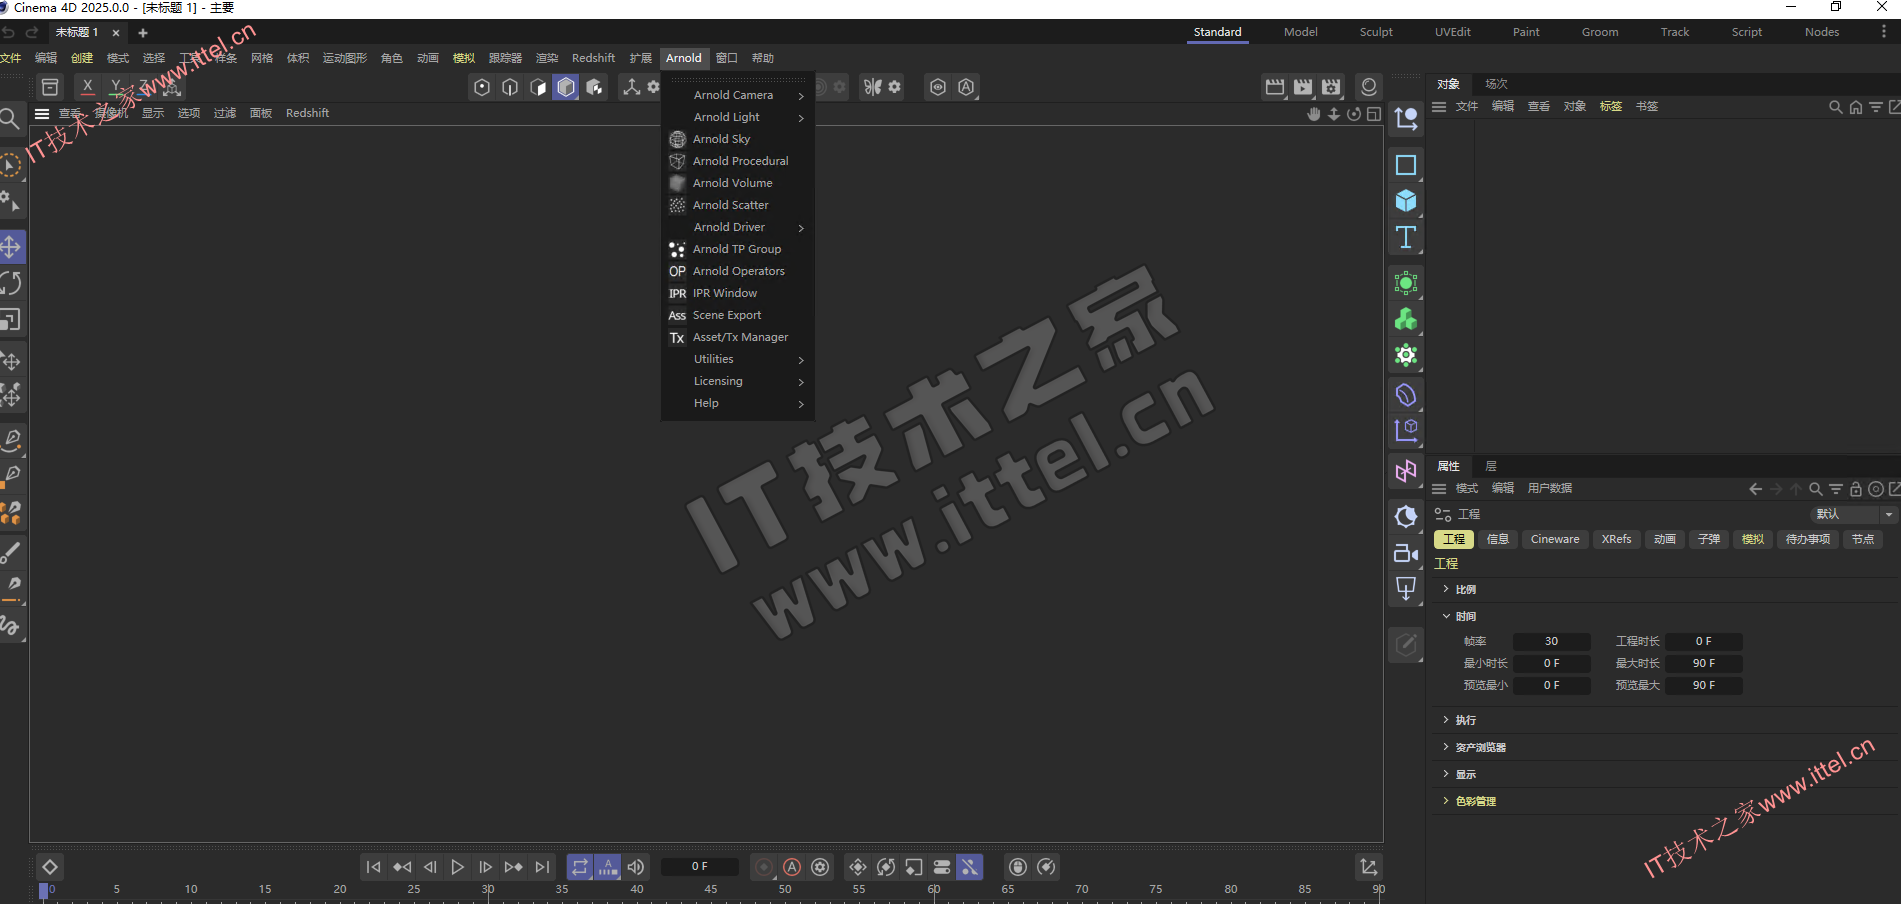Expand the 执行 section
The width and height of the screenshot is (1901, 904).
pyautogui.click(x=1446, y=720)
